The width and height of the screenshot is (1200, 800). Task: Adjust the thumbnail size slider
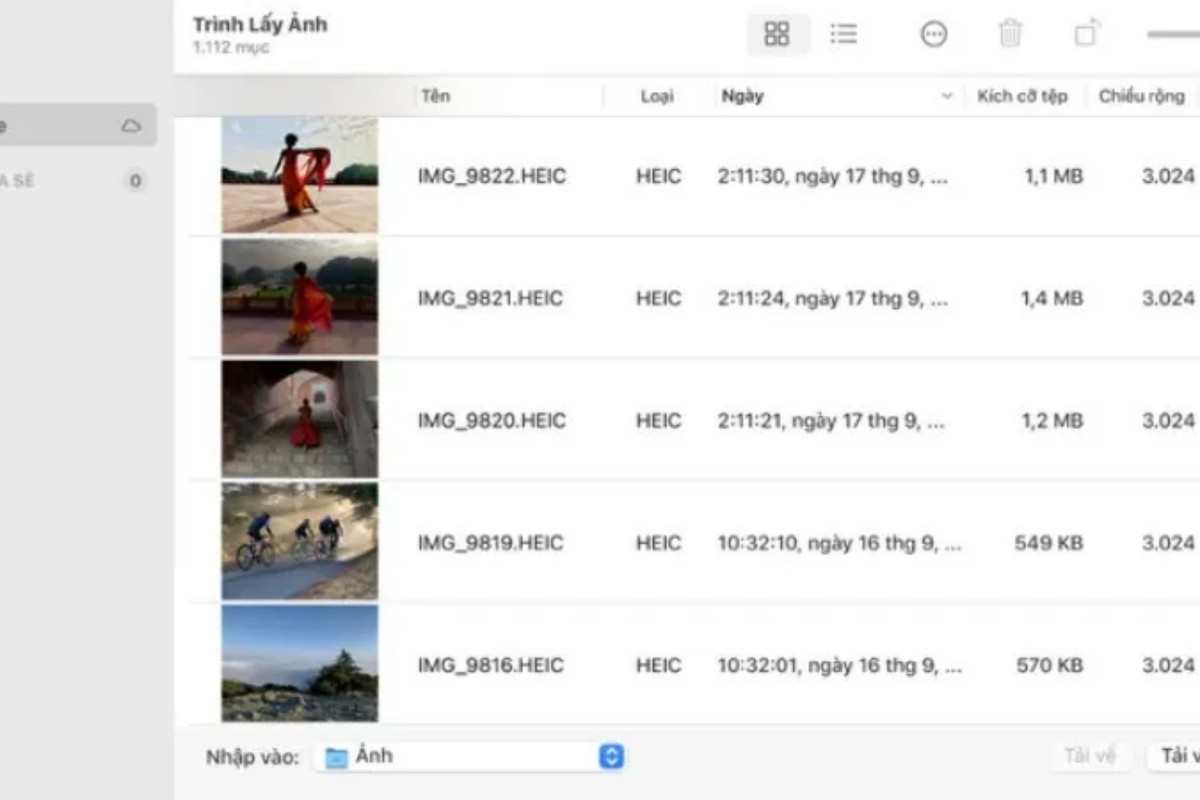point(1173,34)
